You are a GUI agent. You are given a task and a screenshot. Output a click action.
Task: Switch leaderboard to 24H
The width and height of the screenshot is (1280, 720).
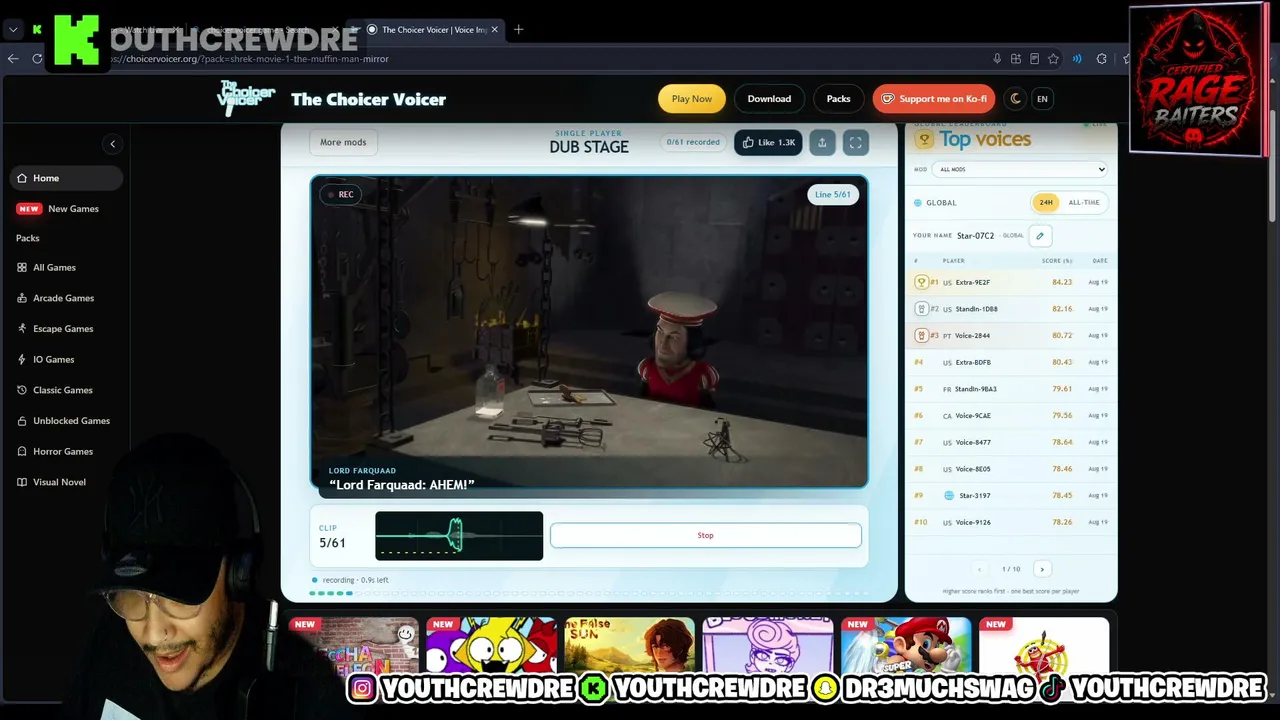point(1046,203)
